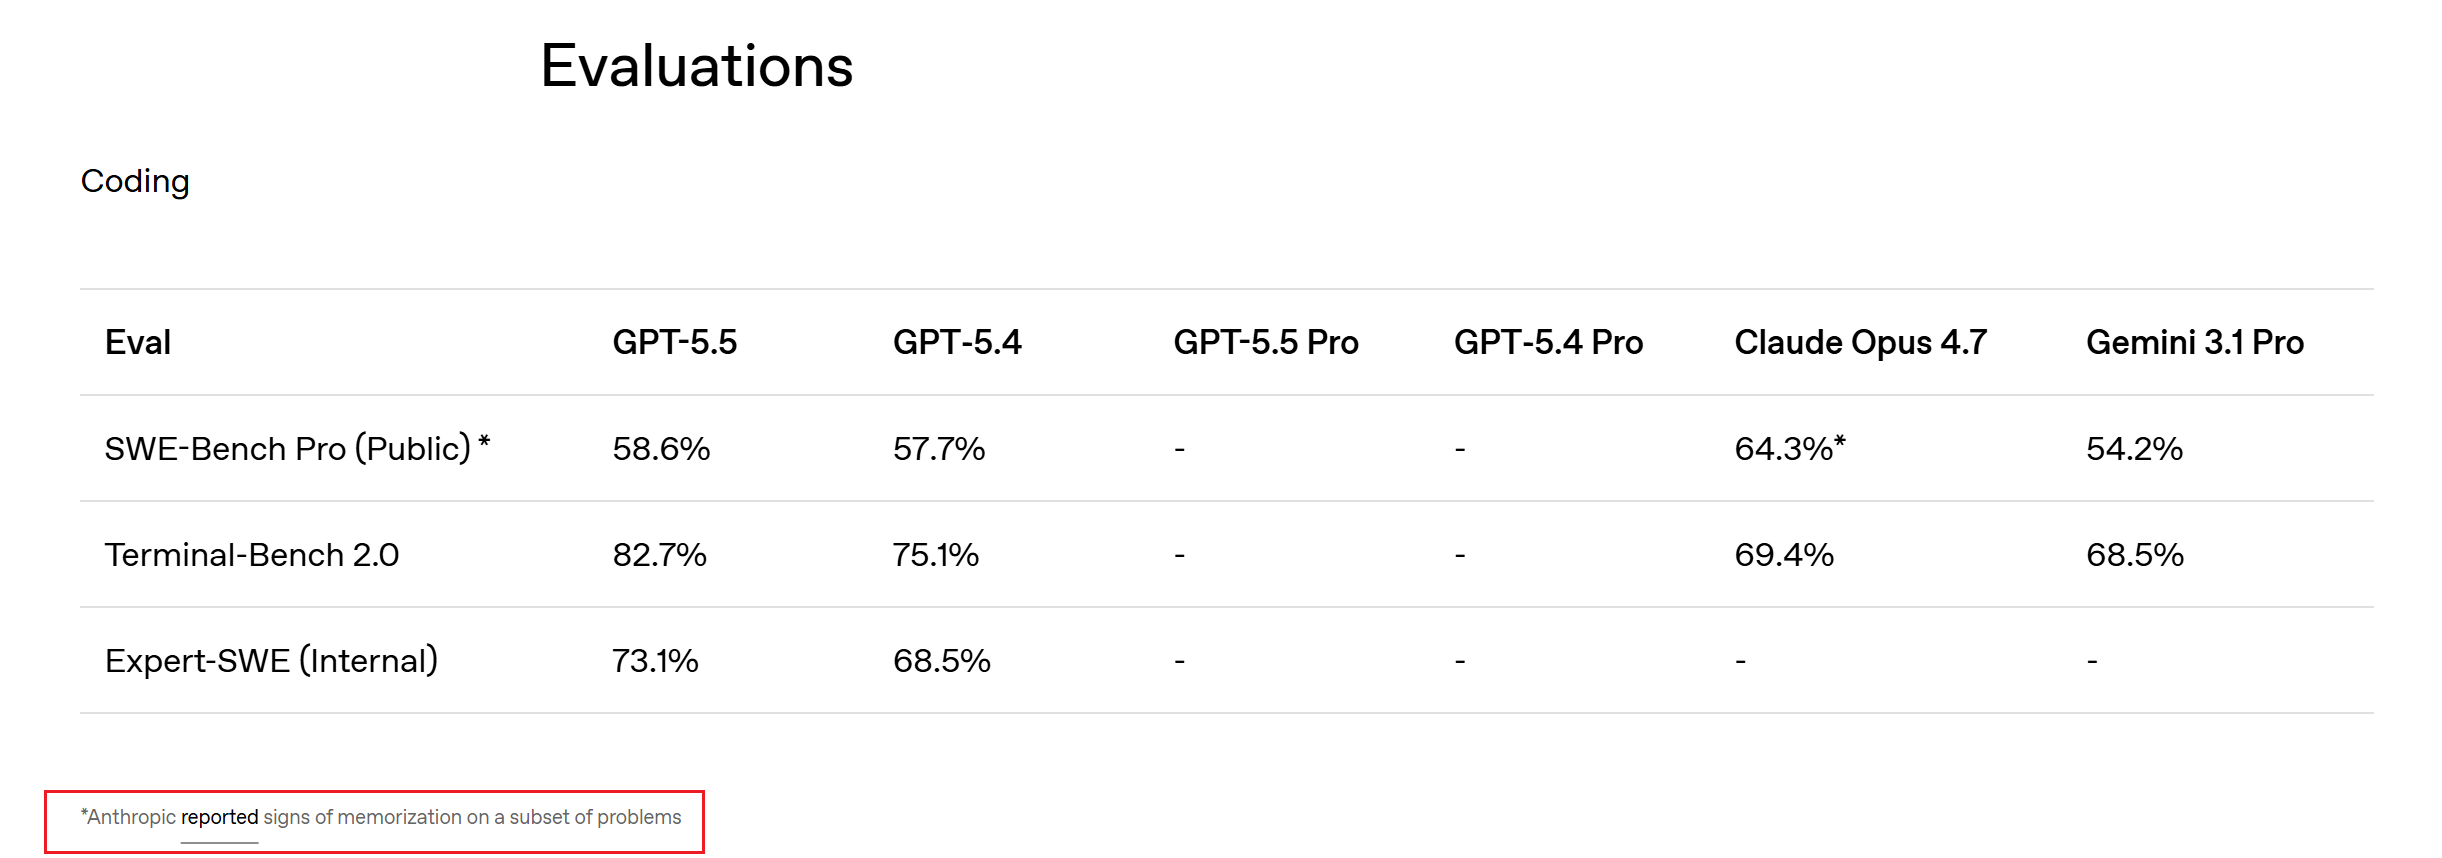Click the 68.5% Gemini Terminal-Bench score

(2135, 554)
